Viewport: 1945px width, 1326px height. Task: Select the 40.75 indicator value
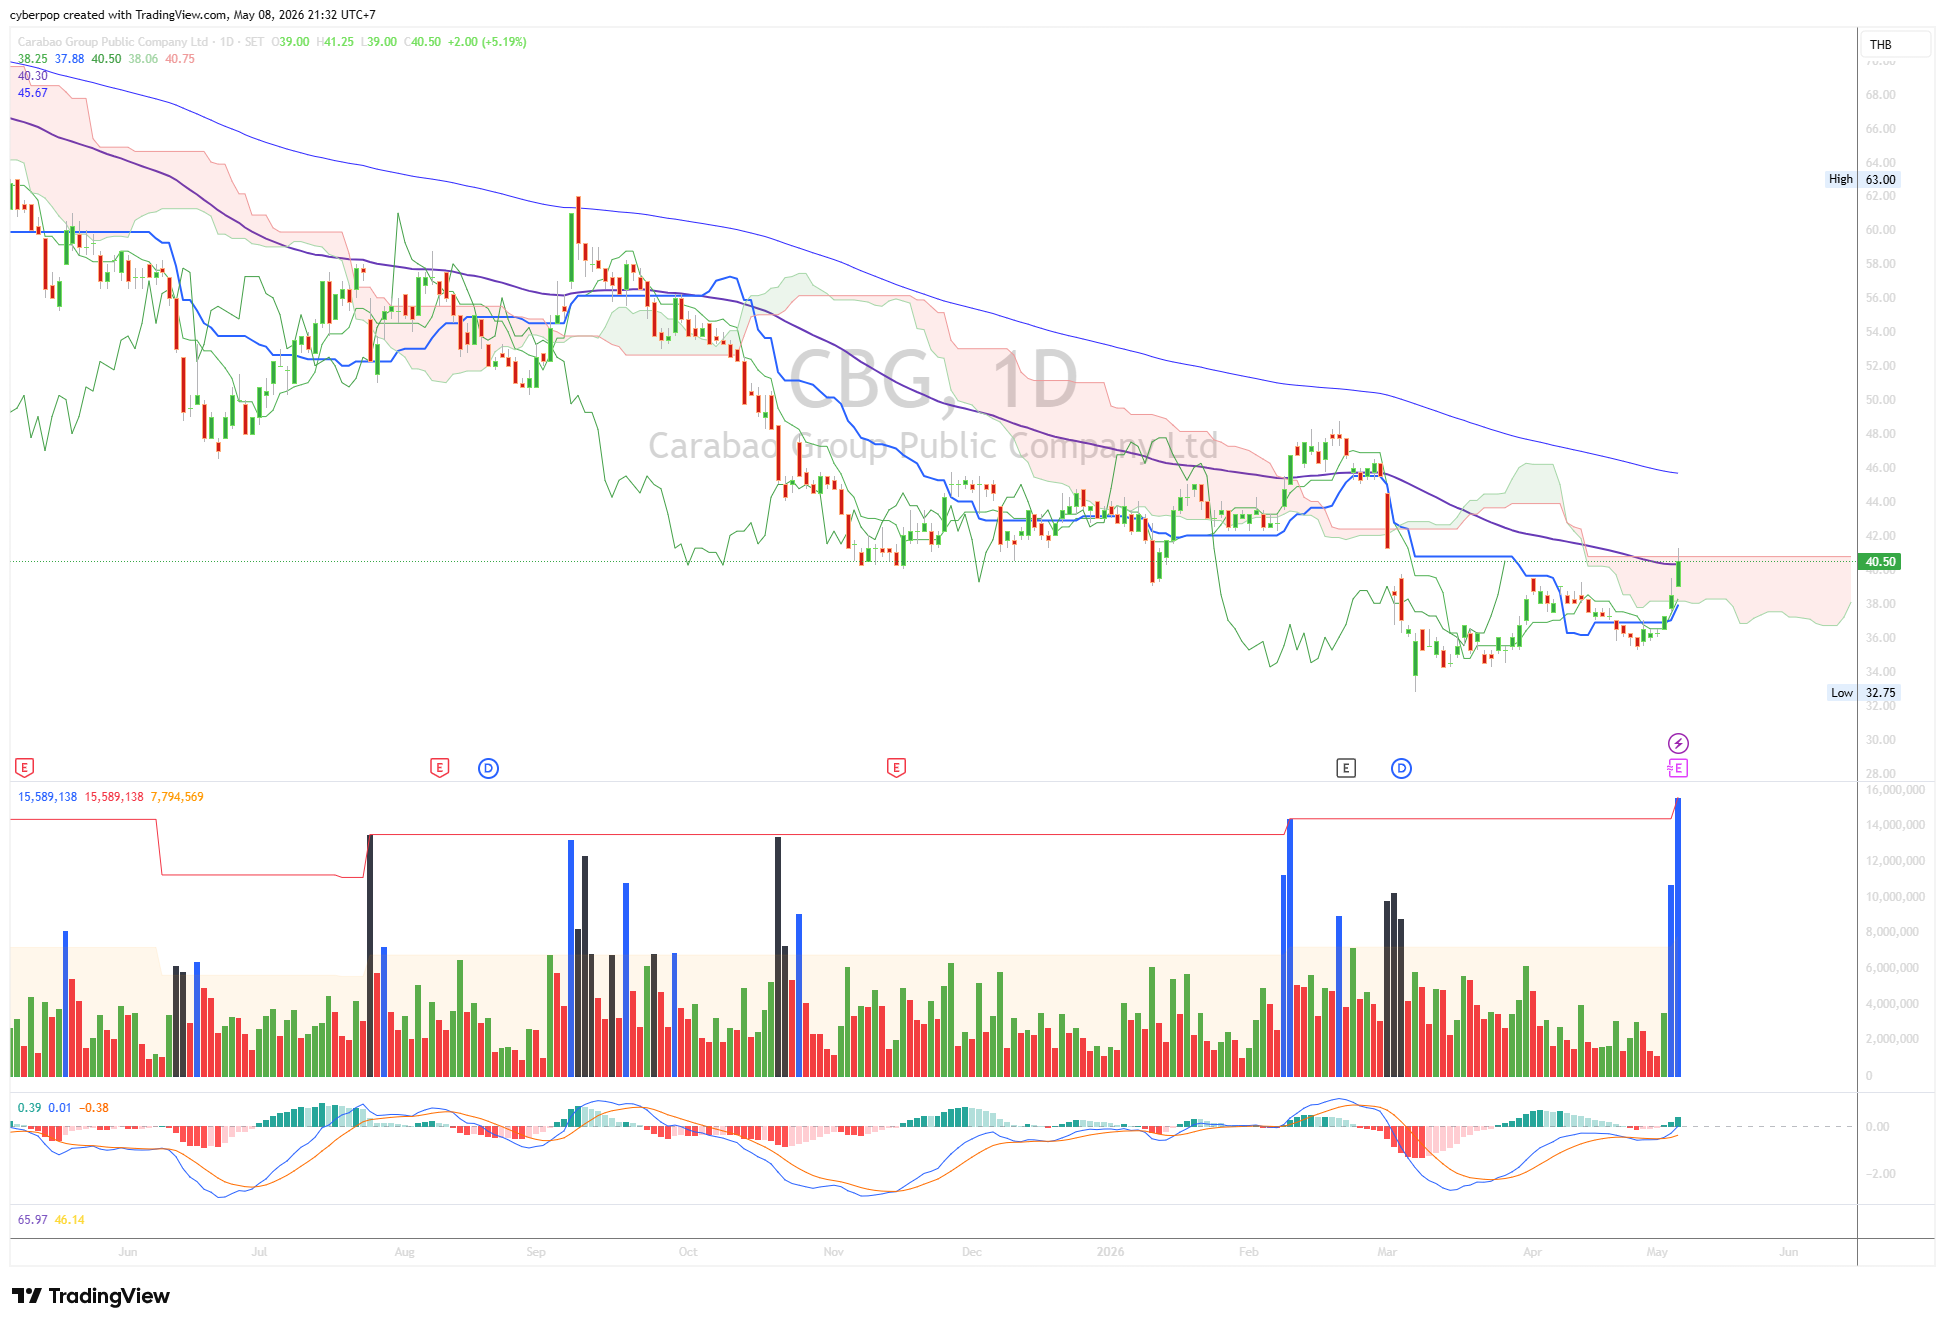pyautogui.click(x=180, y=59)
